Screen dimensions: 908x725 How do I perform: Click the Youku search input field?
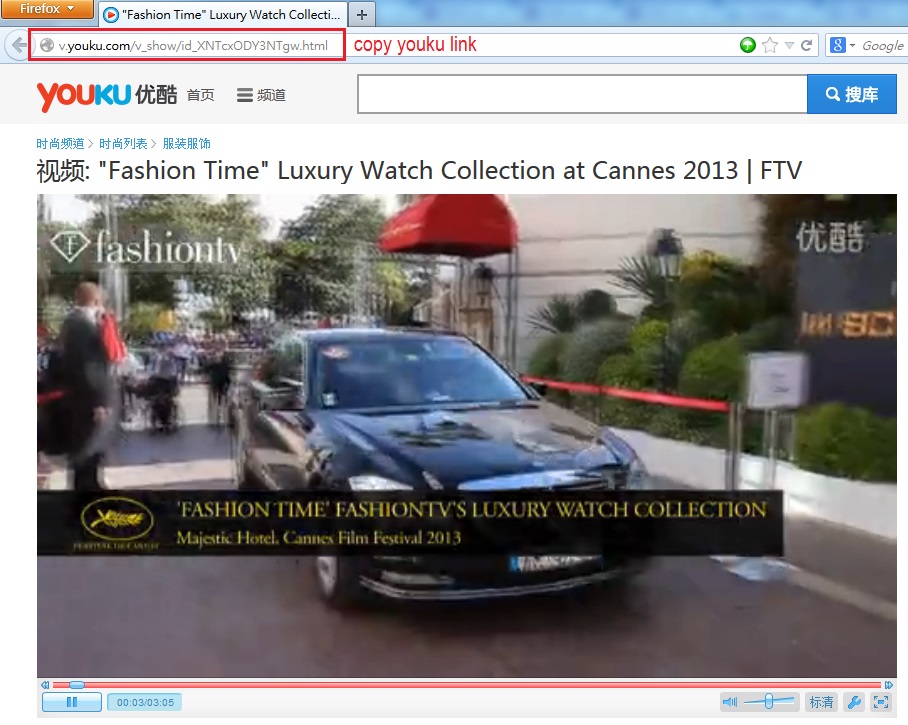point(582,95)
